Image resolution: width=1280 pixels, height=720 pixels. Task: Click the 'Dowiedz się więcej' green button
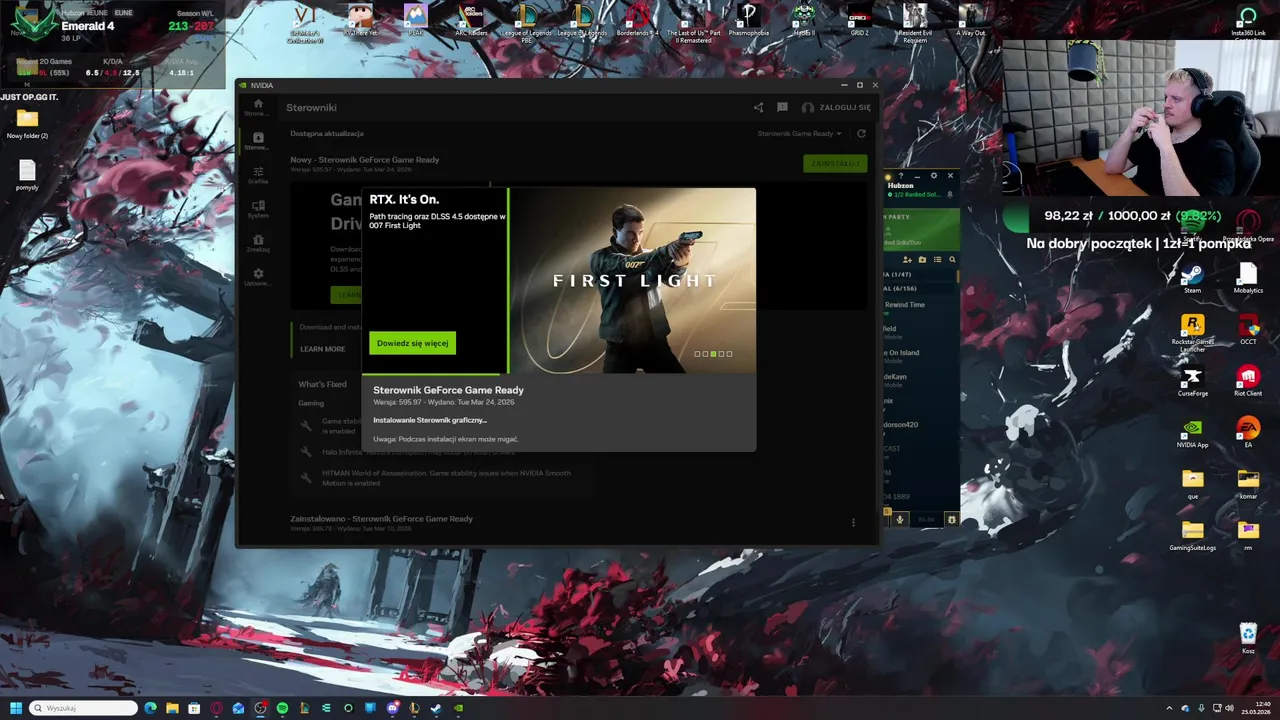pyautogui.click(x=412, y=343)
